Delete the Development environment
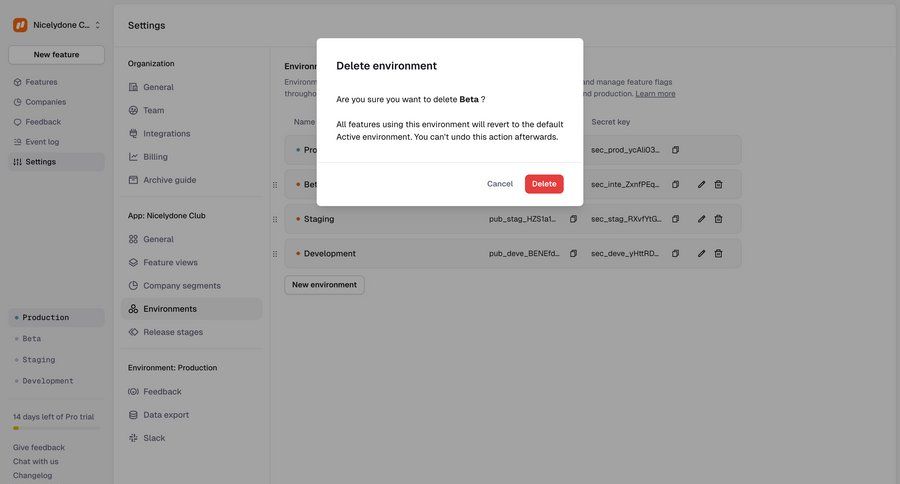Screen dimensions: 900x484 click(x=718, y=253)
